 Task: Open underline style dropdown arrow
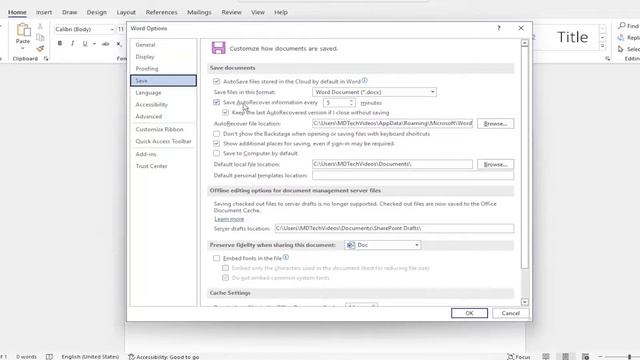[x=94, y=44]
